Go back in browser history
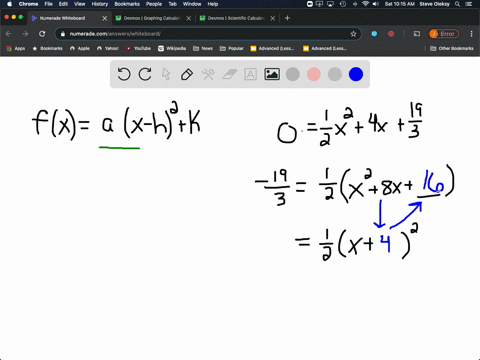480x360 pixels. point(9,34)
